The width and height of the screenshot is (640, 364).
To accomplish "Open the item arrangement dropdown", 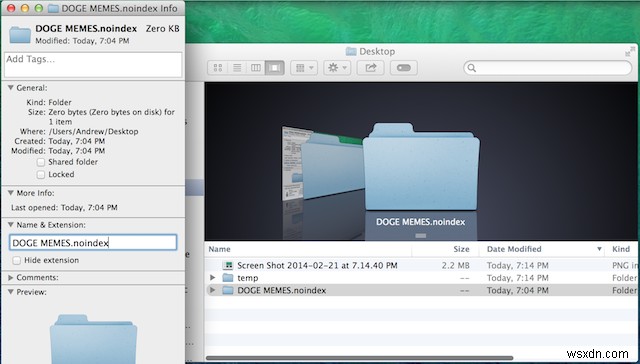I will (x=304, y=68).
